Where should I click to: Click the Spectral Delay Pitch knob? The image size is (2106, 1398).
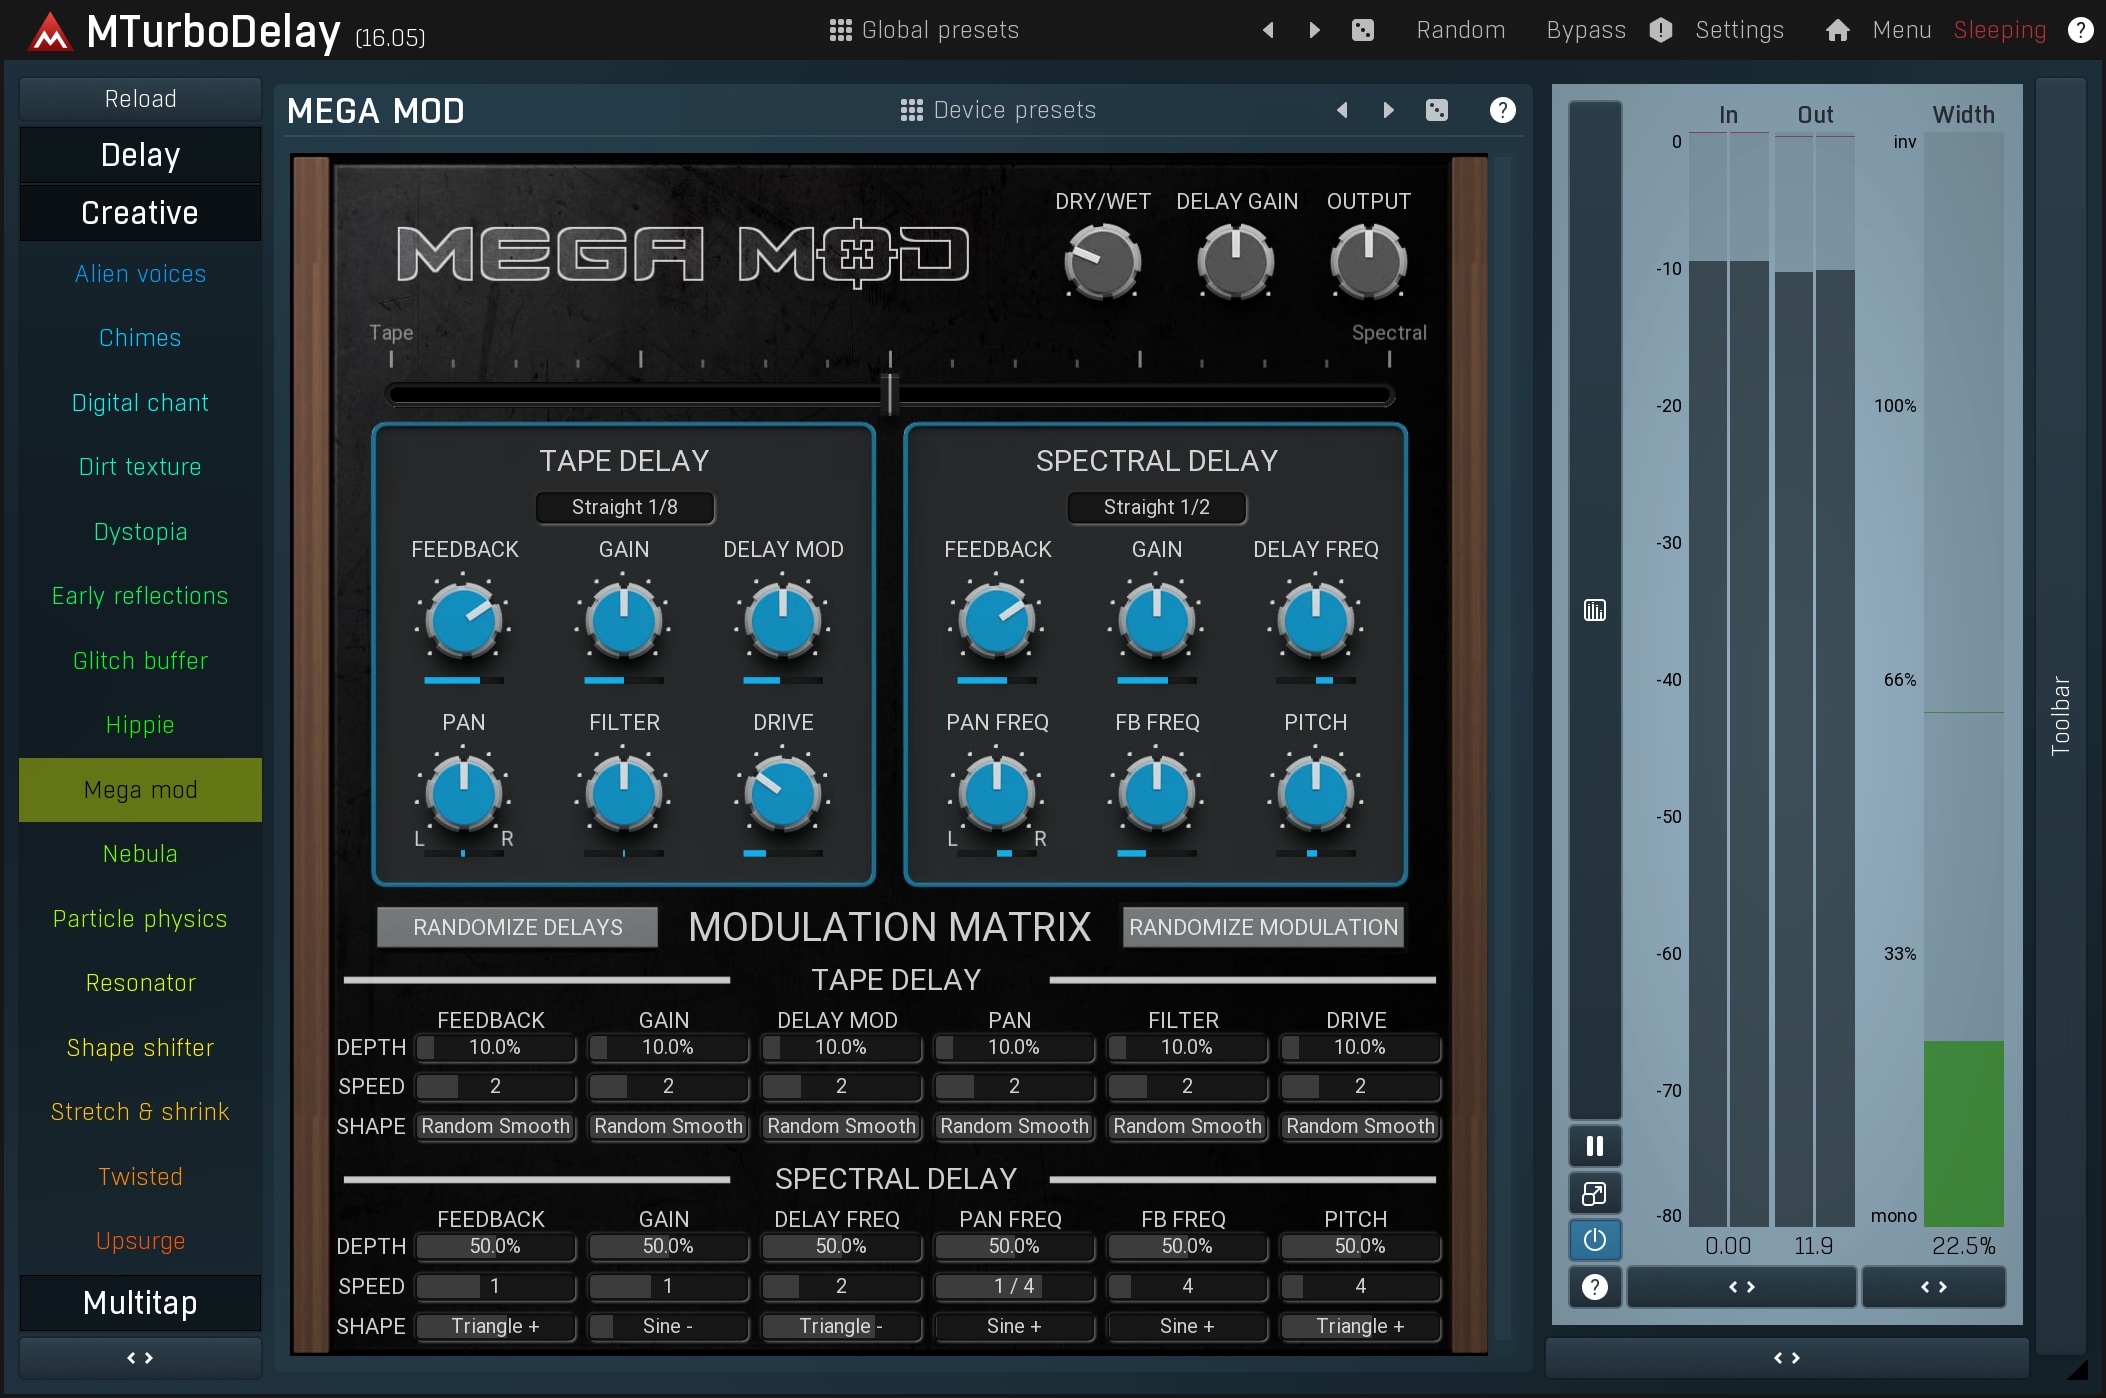click(x=1316, y=794)
